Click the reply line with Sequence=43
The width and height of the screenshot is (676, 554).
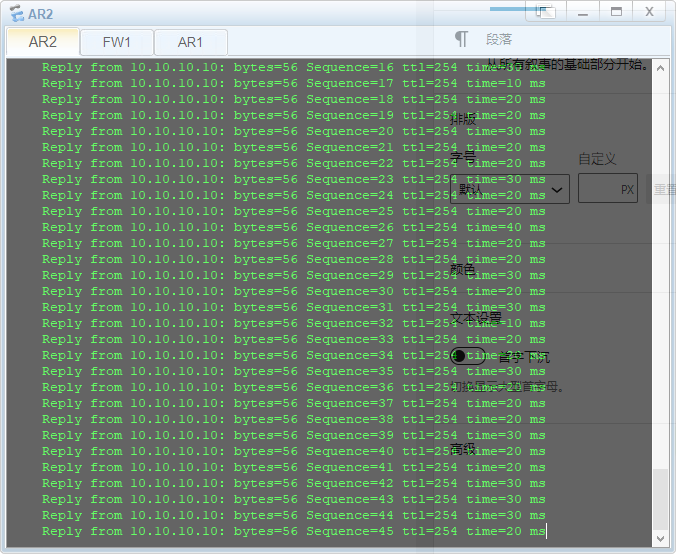click(293, 500)
